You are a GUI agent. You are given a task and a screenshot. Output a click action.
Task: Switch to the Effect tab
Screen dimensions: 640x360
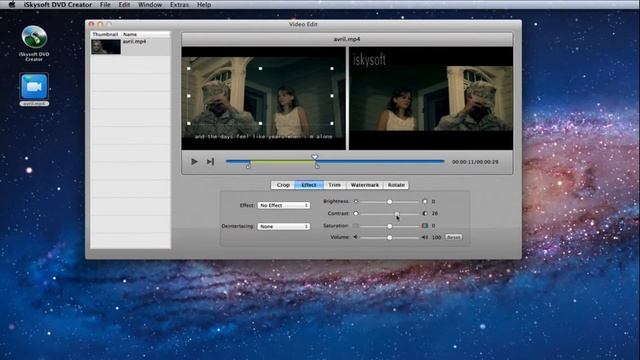[x=309, y=185]
